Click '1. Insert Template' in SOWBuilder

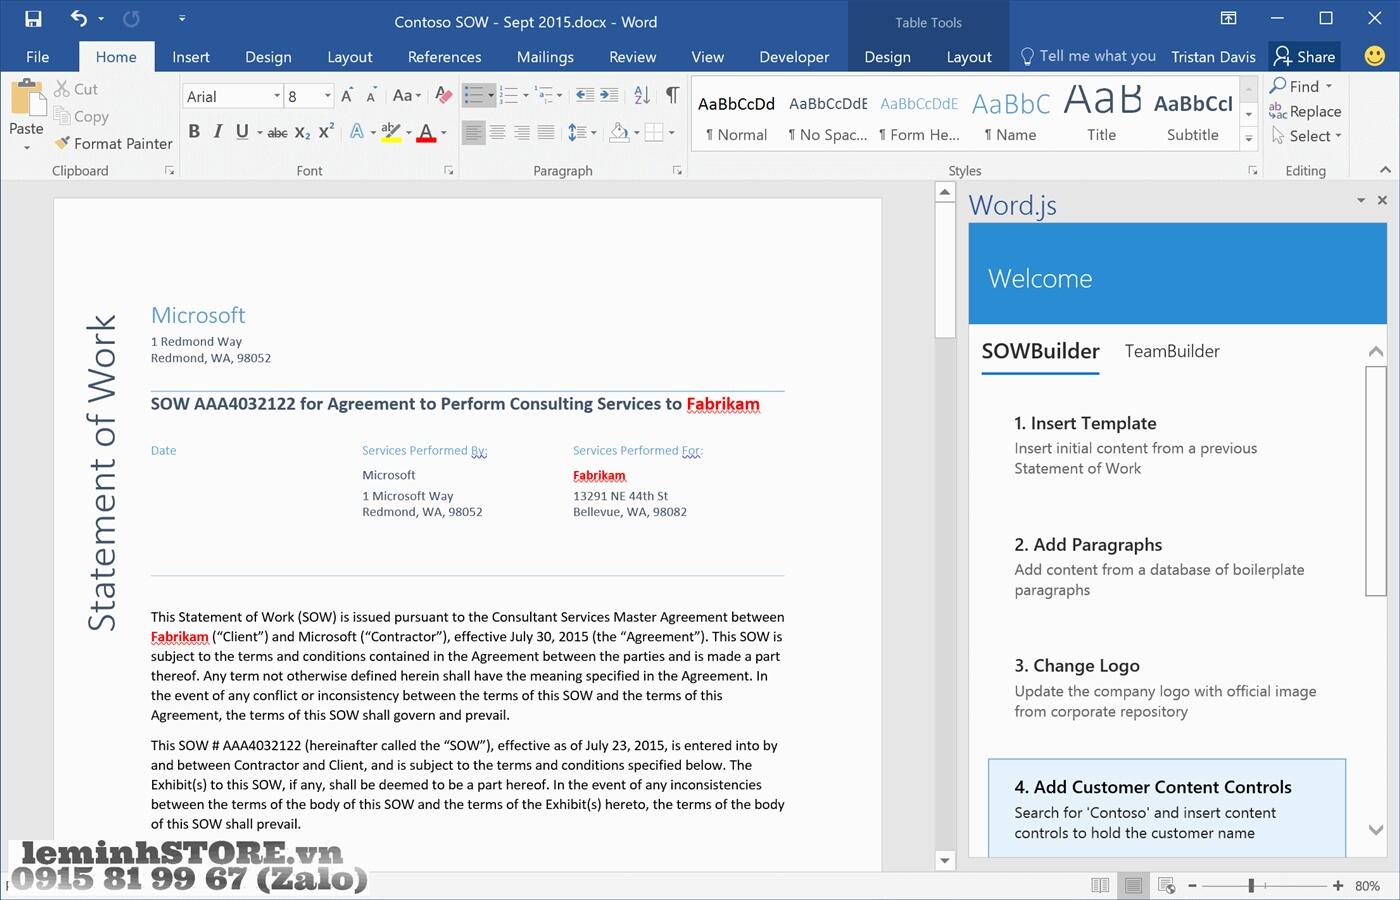tap(1085, 423)
